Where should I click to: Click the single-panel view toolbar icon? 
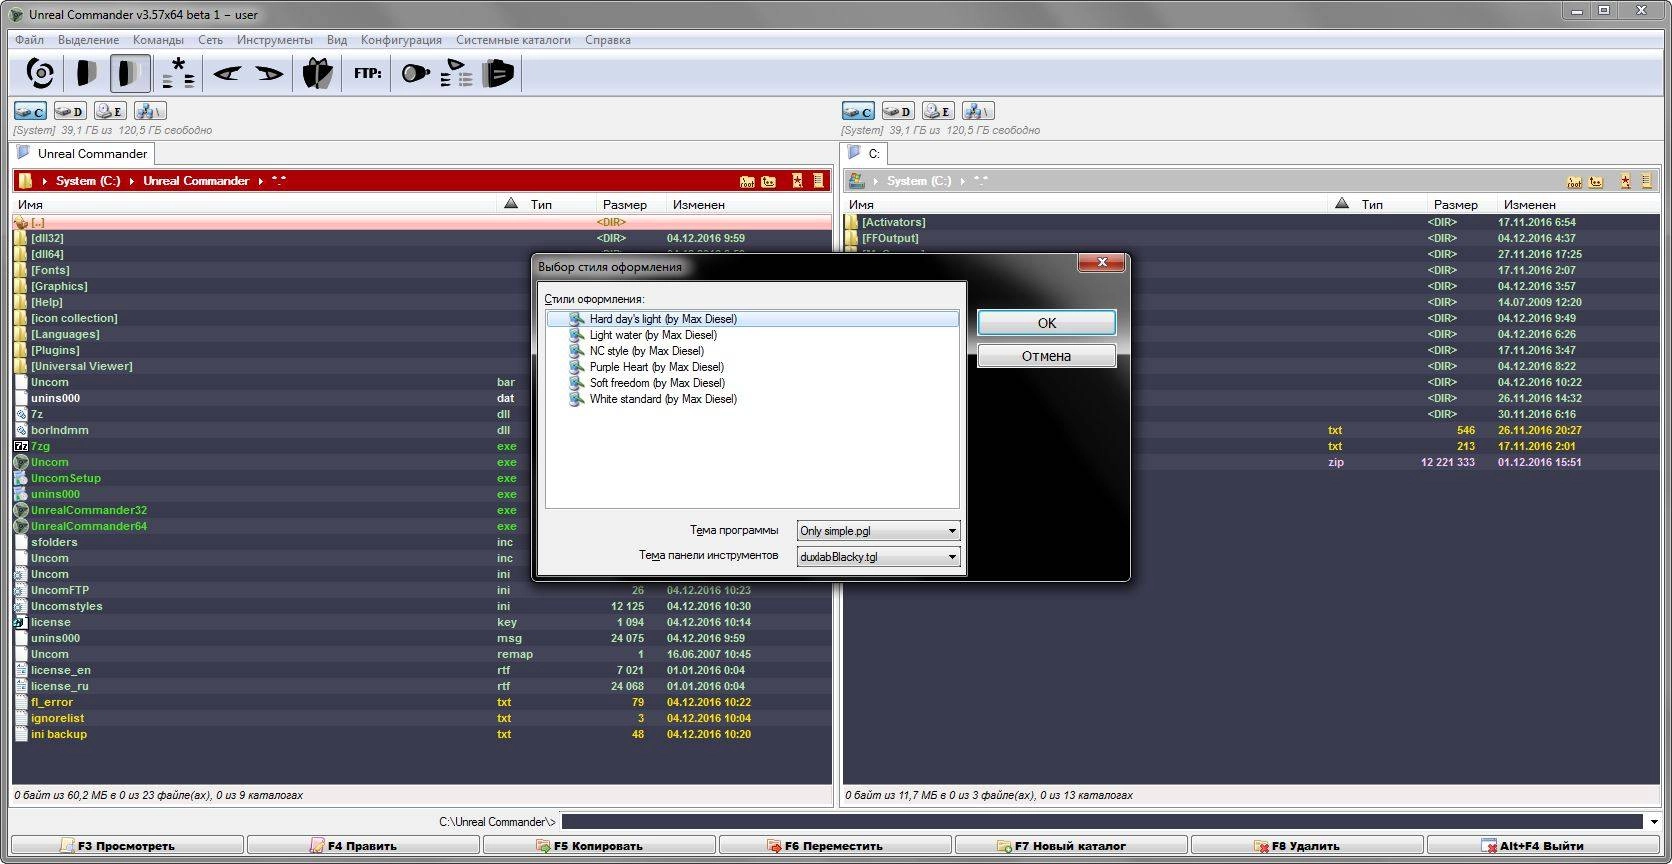click(87, 73)
